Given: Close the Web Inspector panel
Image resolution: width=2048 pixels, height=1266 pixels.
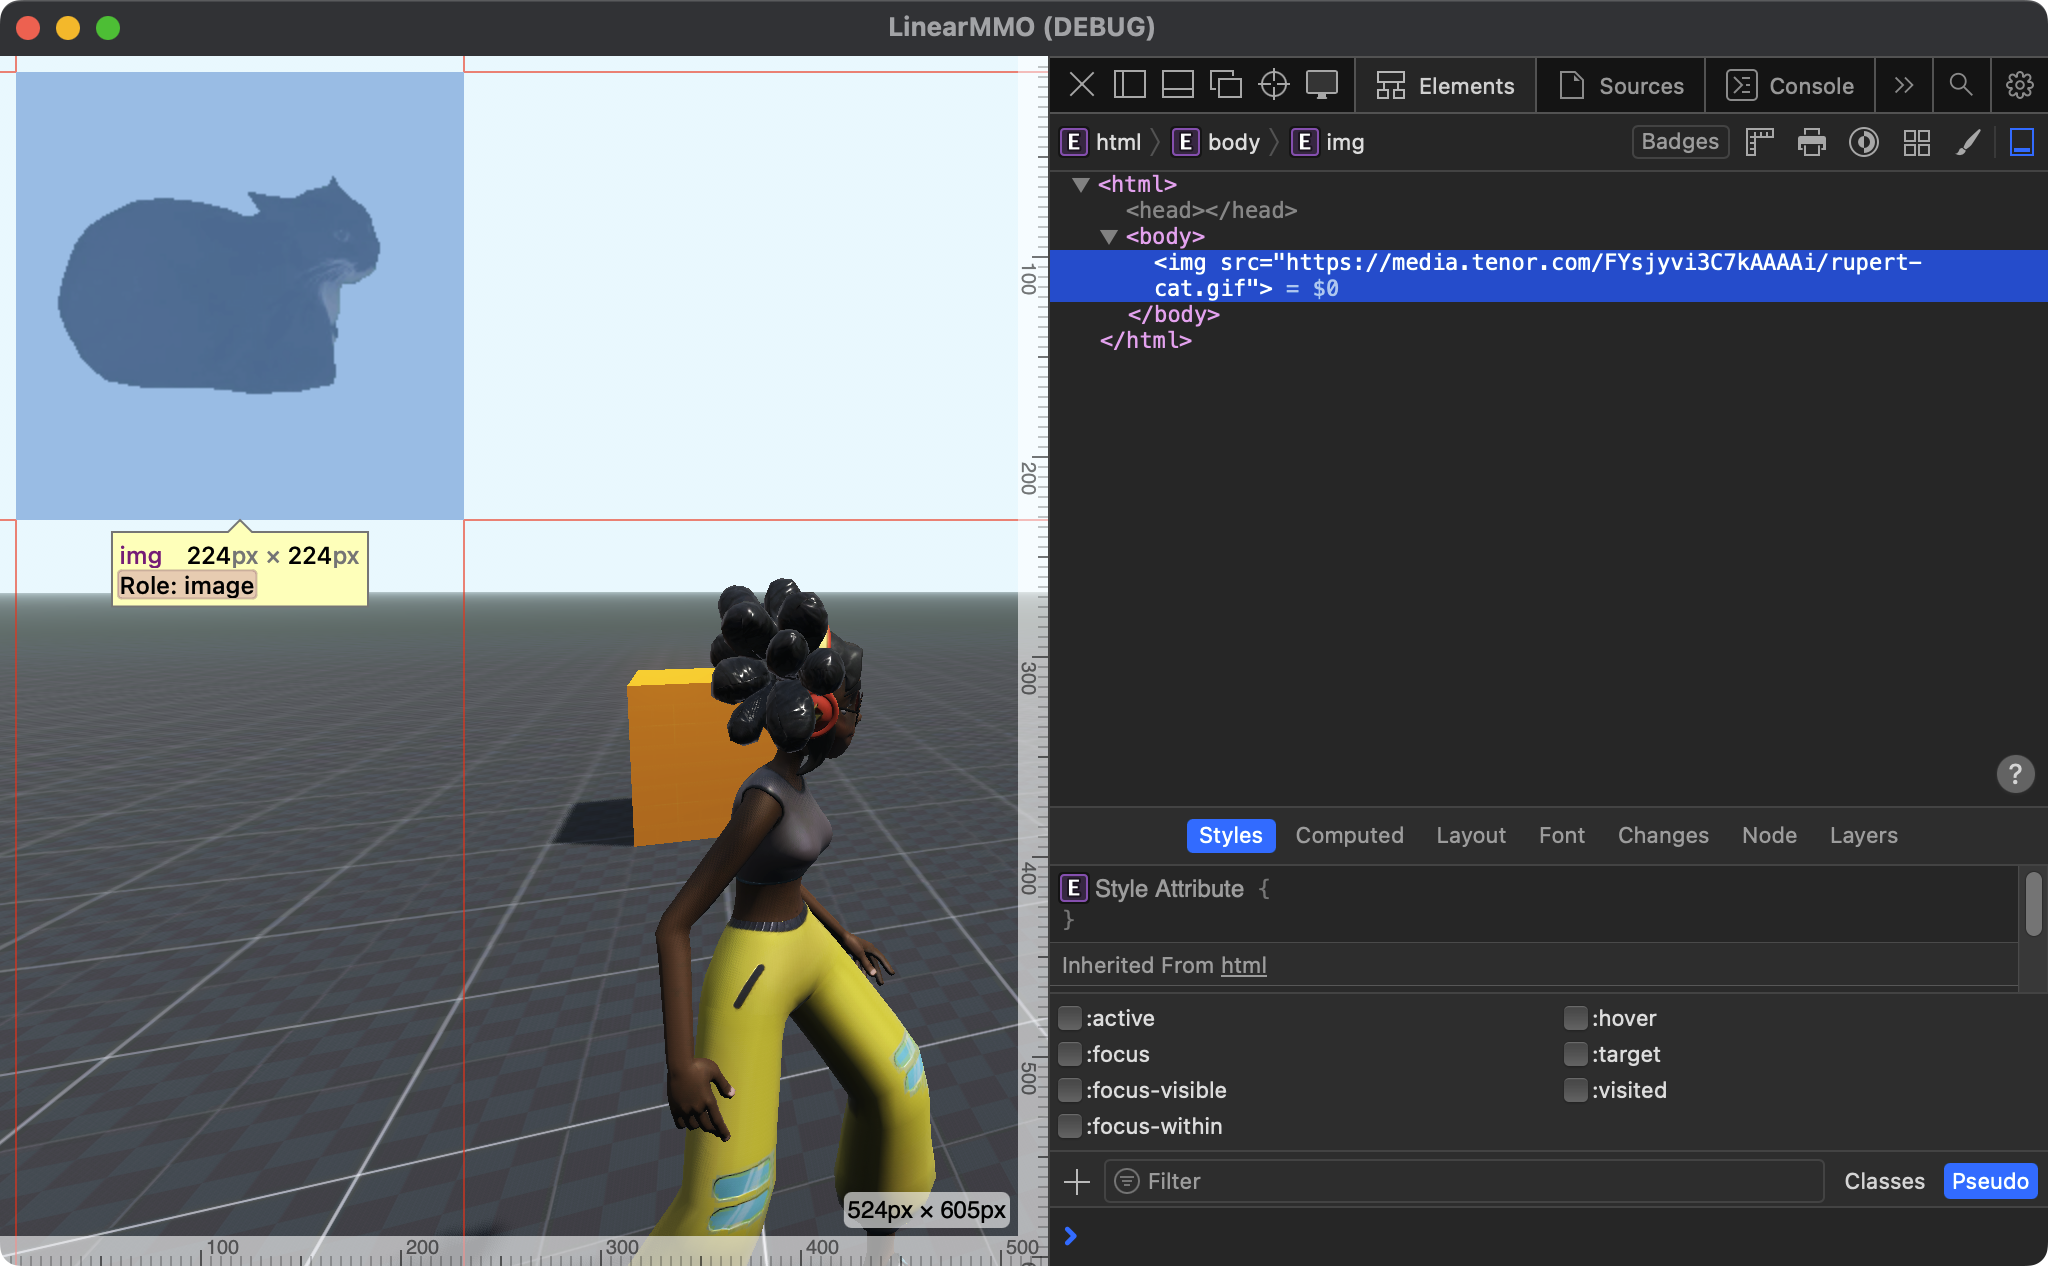Looking at the screenshot, I should coord(1081,85).
